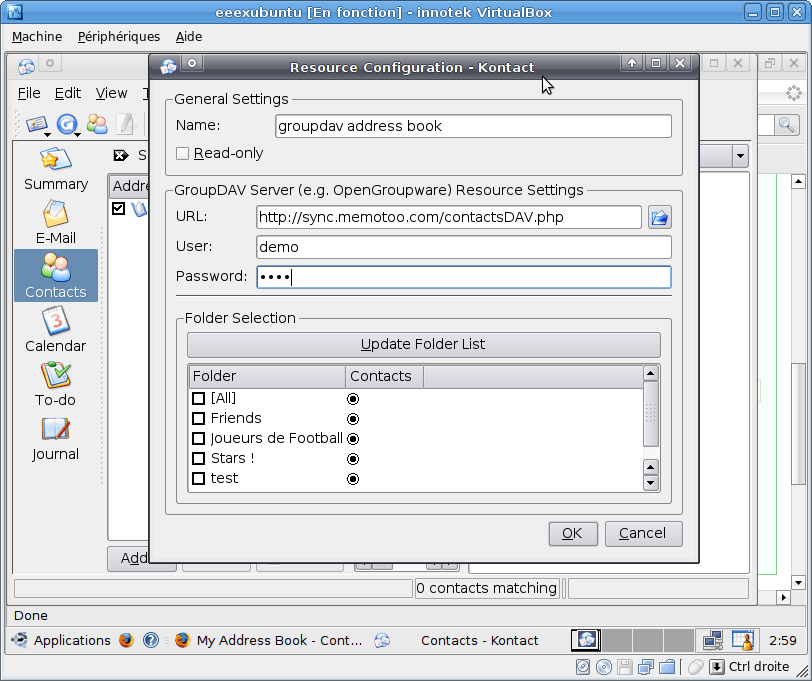Confirm the dialog with OK

click(x=573, y=533)
